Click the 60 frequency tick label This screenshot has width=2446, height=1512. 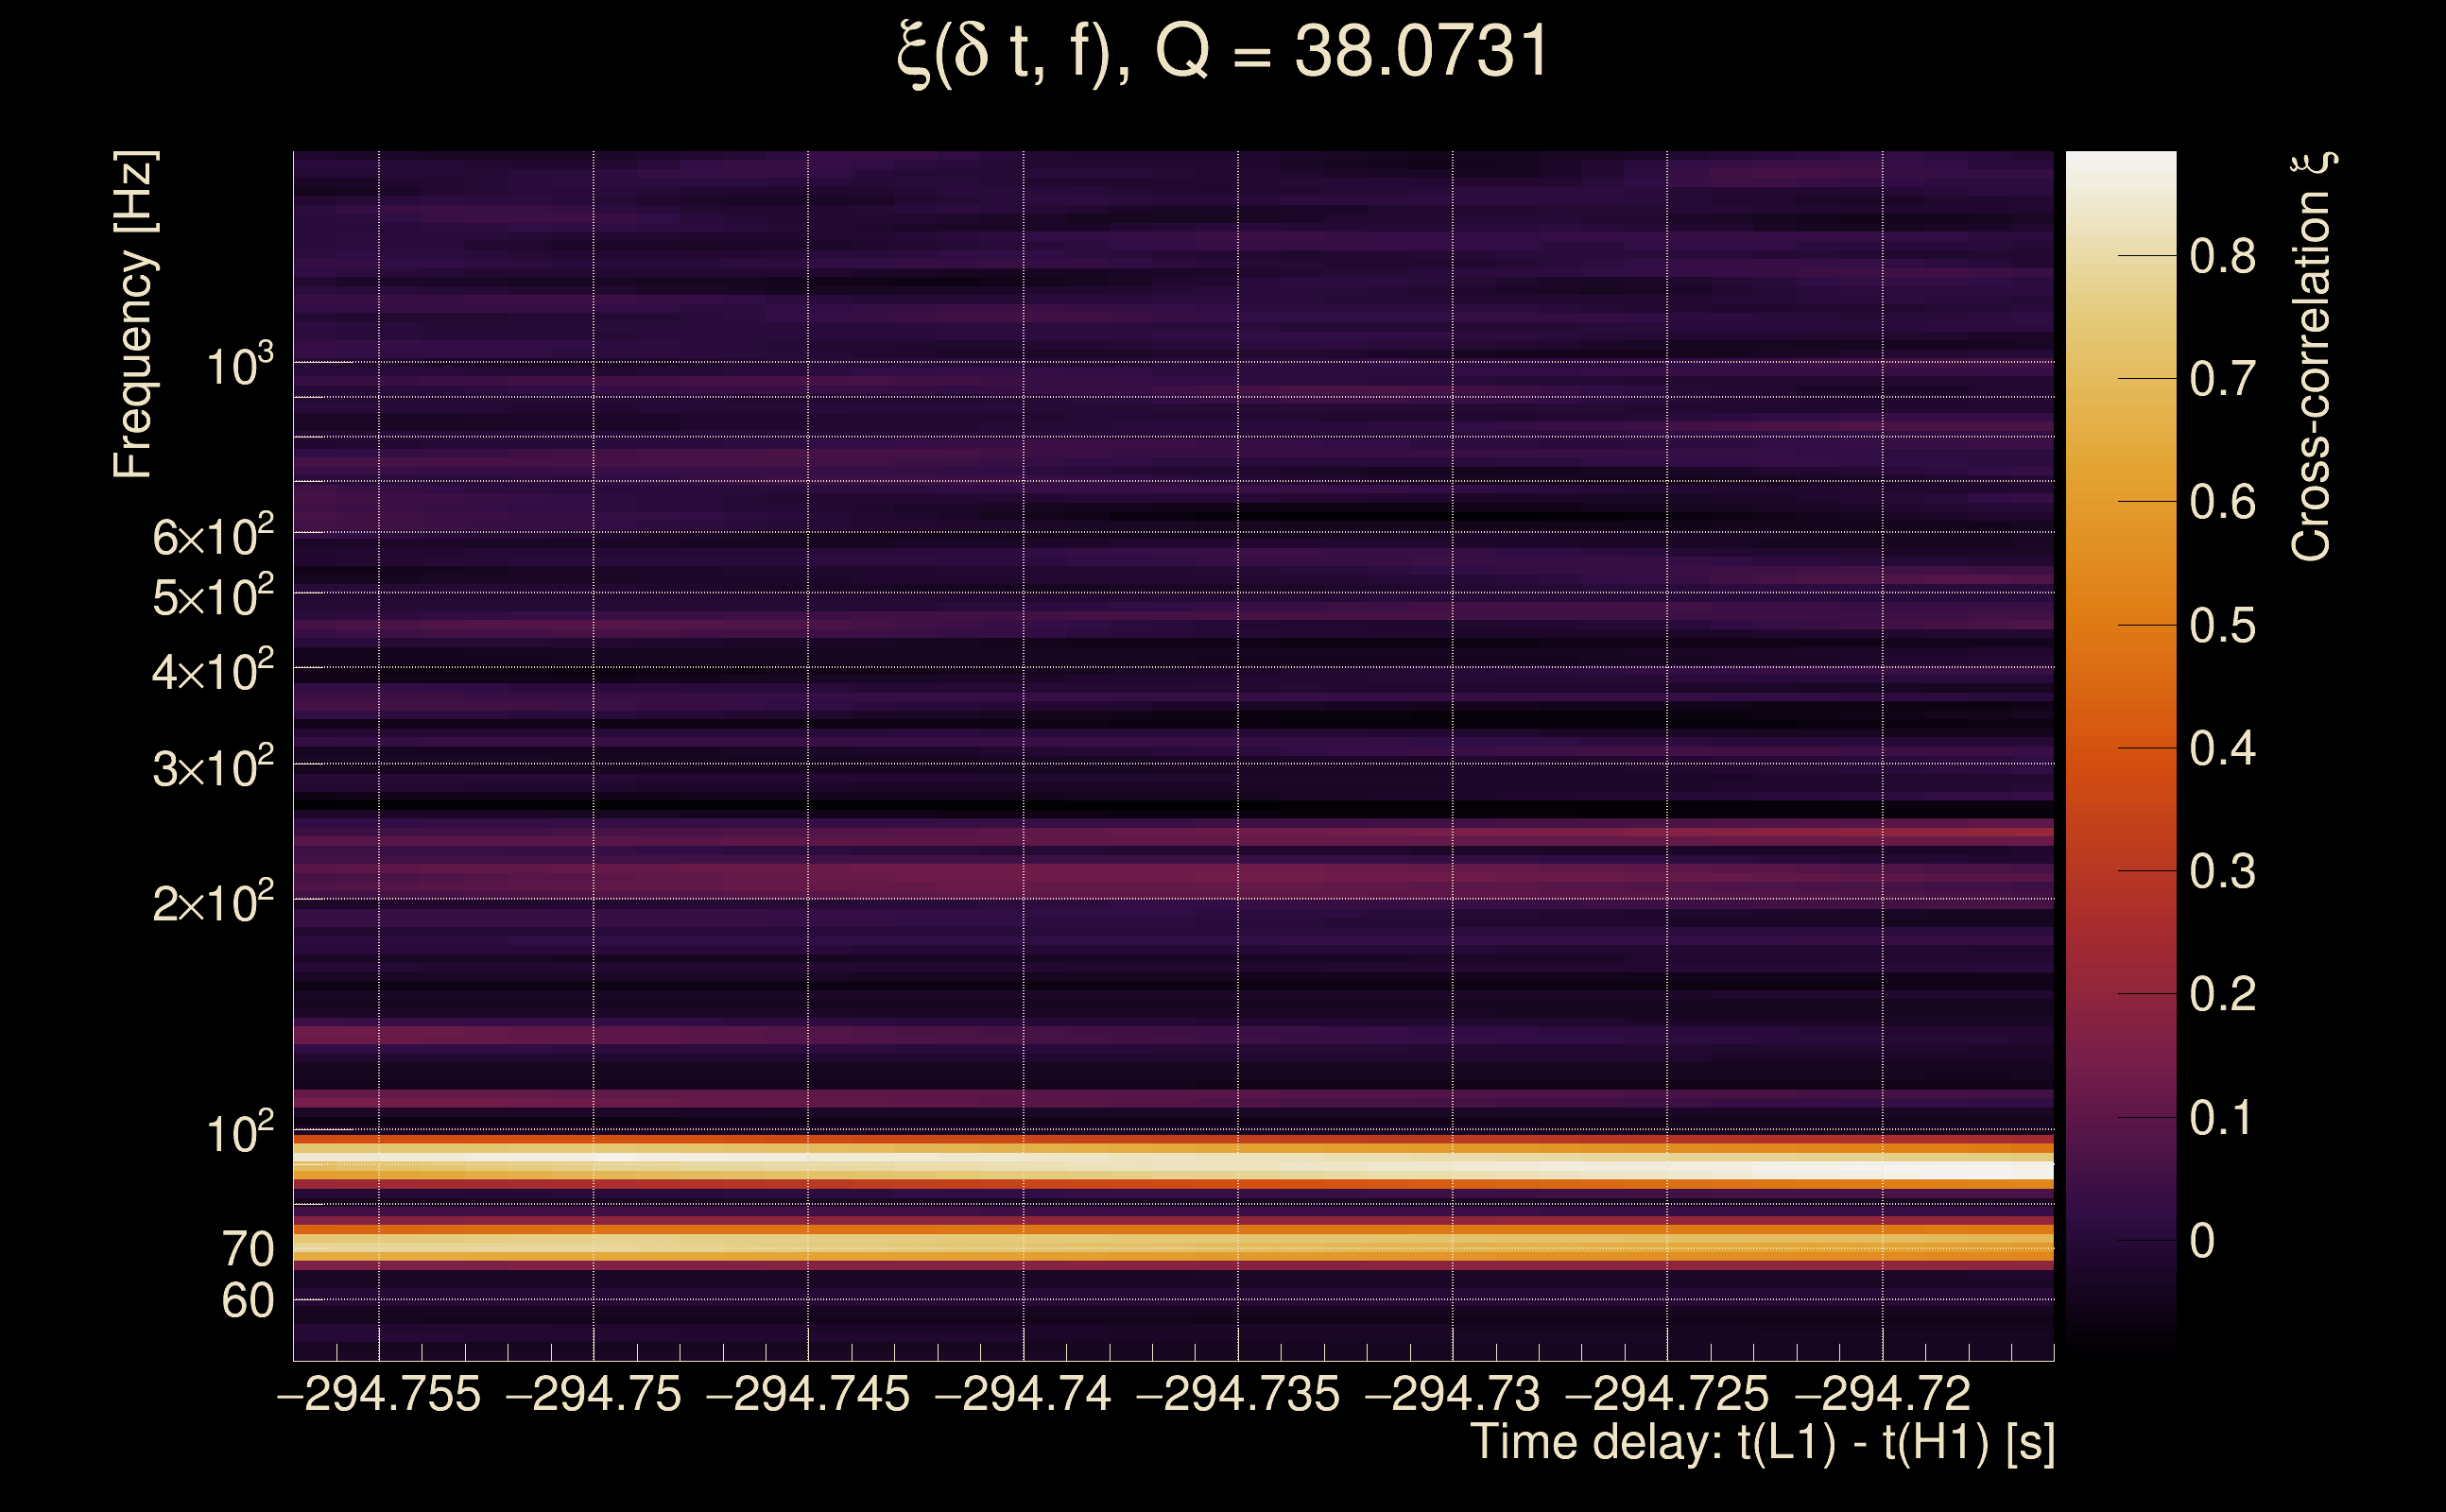click(x=247, y=1301)
